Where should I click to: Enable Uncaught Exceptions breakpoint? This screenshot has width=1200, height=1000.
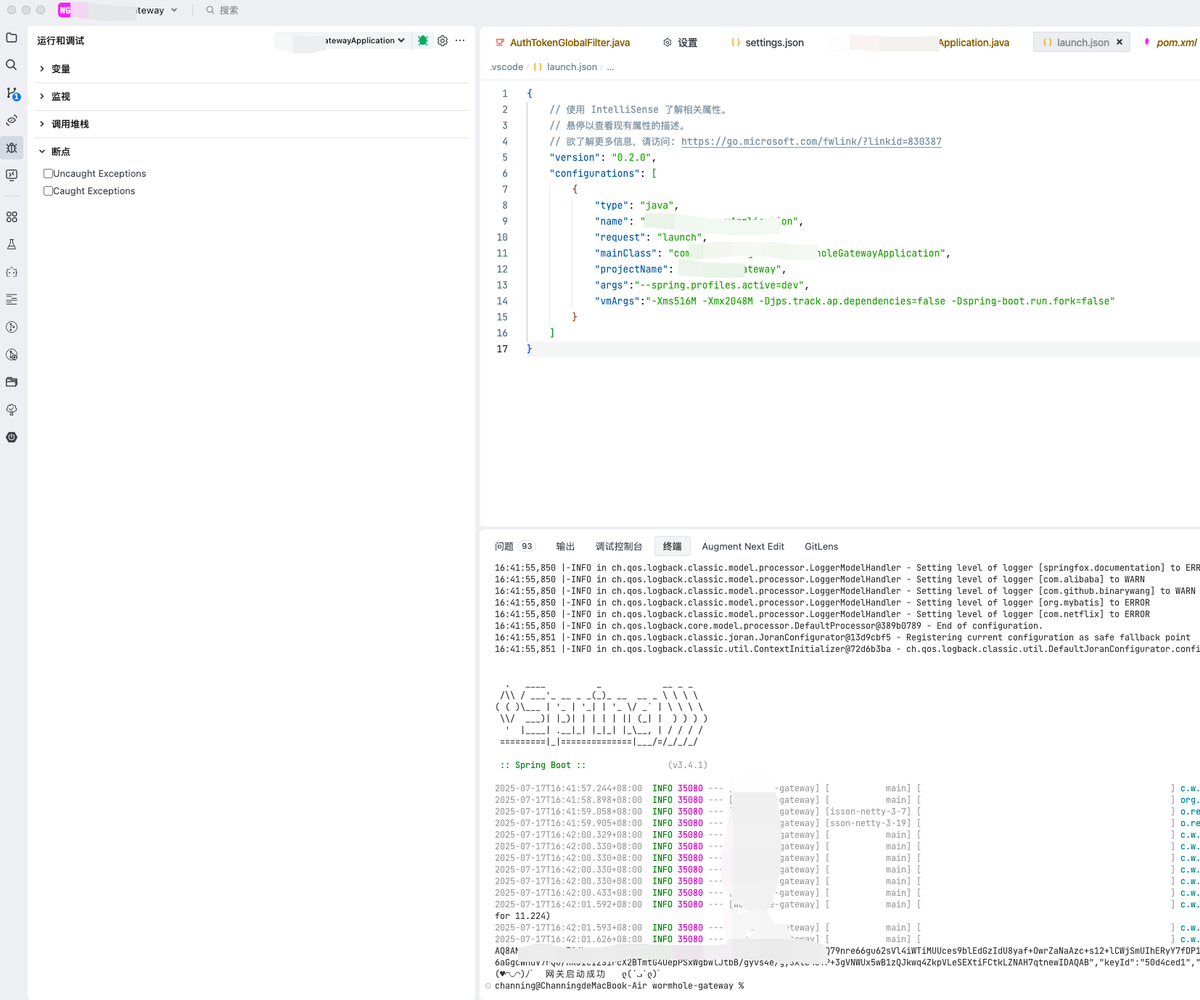pos(48,174)
